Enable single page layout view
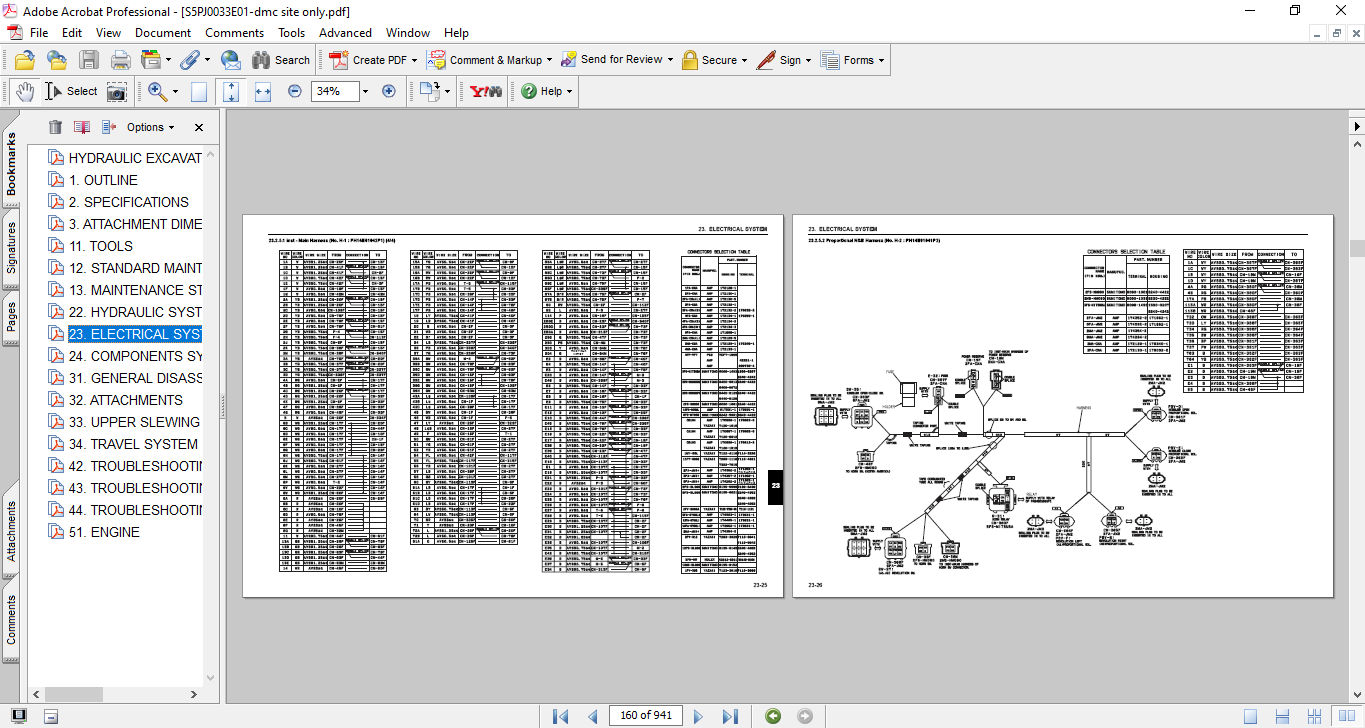The width and height of the screenshot is (1365, 728). coord(1249,716)
